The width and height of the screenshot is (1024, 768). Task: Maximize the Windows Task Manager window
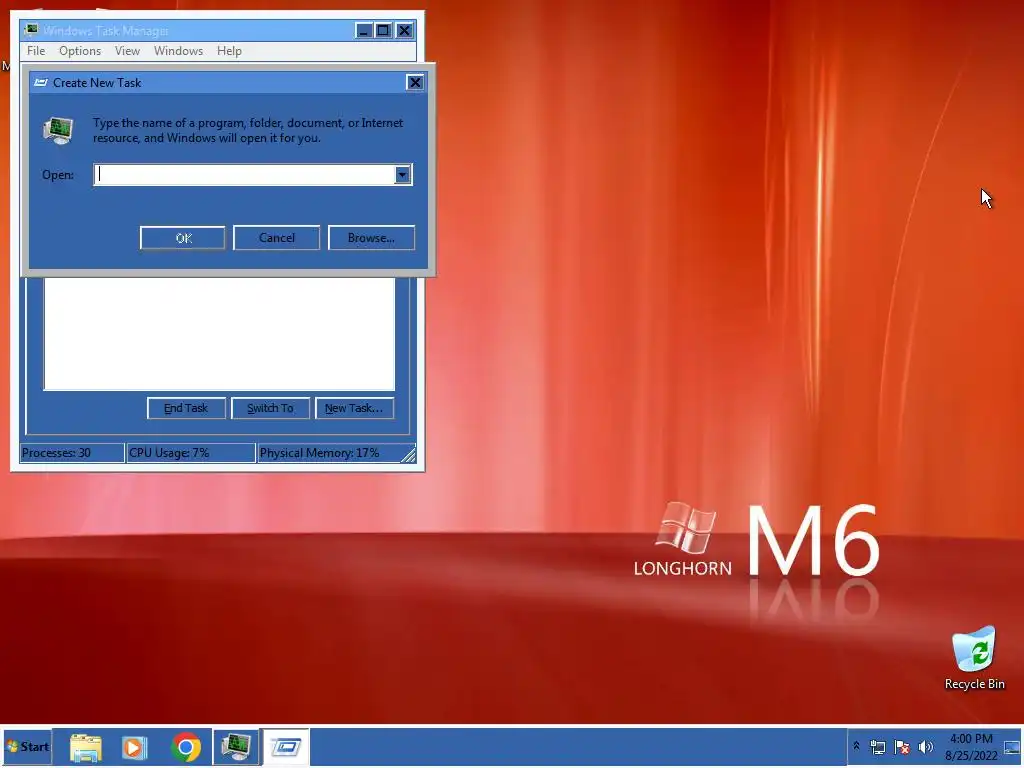point(383,31)
